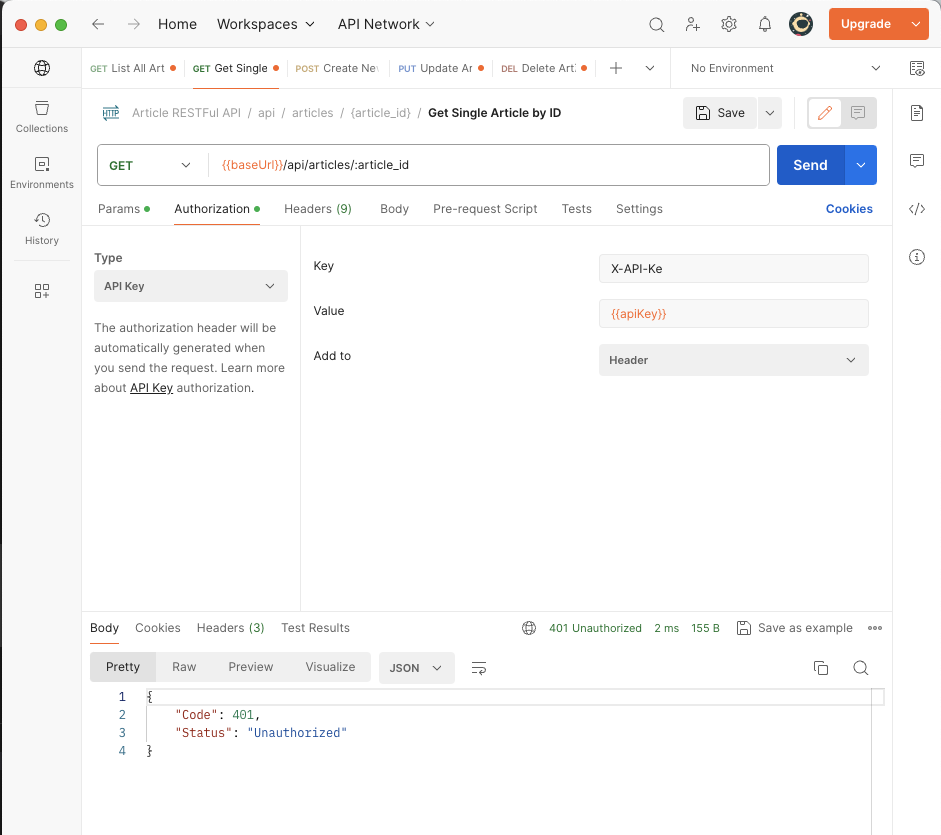Open the tabs overflow chevron
941x835 pixels.
click(x=650, y=68)
